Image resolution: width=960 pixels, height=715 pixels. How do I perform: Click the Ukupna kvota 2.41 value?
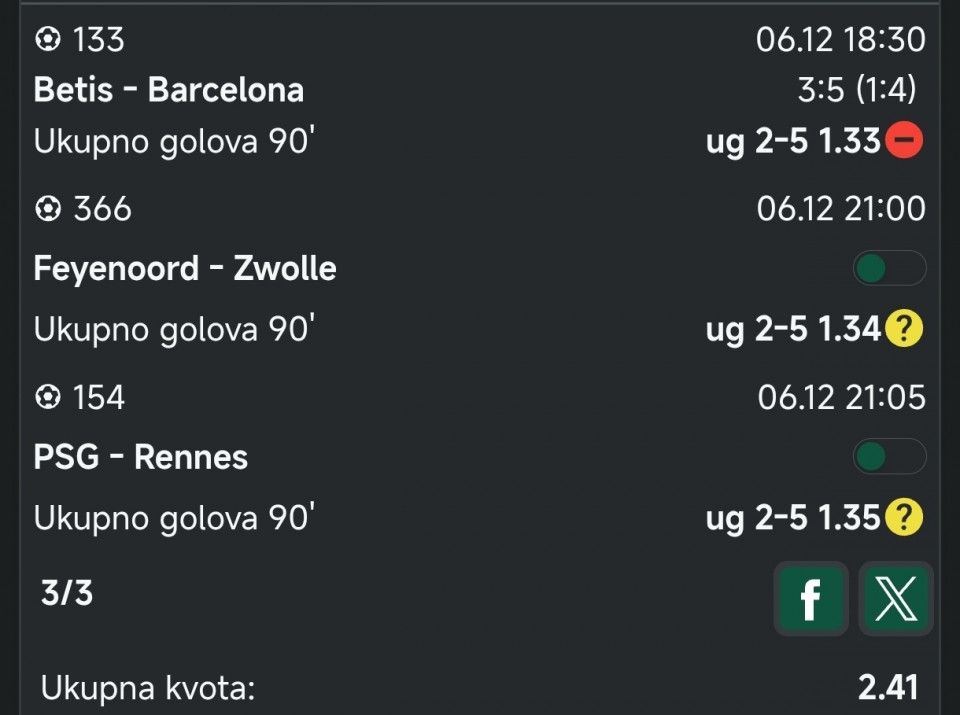887,688
